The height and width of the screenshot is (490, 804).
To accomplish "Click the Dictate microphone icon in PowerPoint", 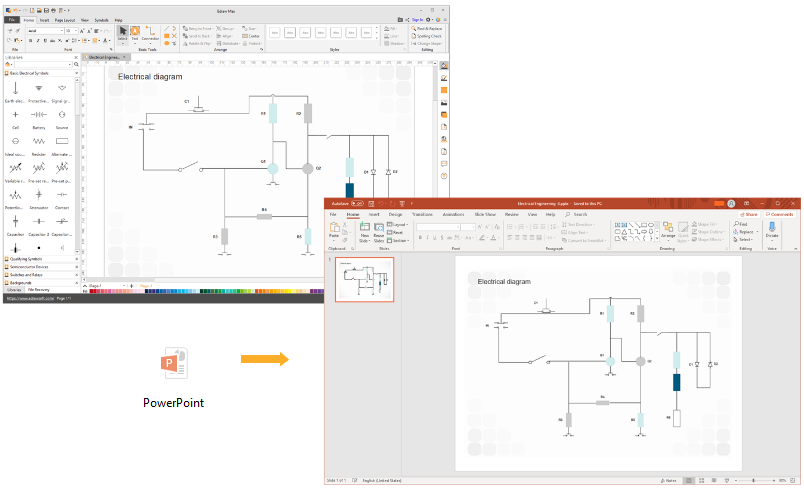I will pos(772,227).
